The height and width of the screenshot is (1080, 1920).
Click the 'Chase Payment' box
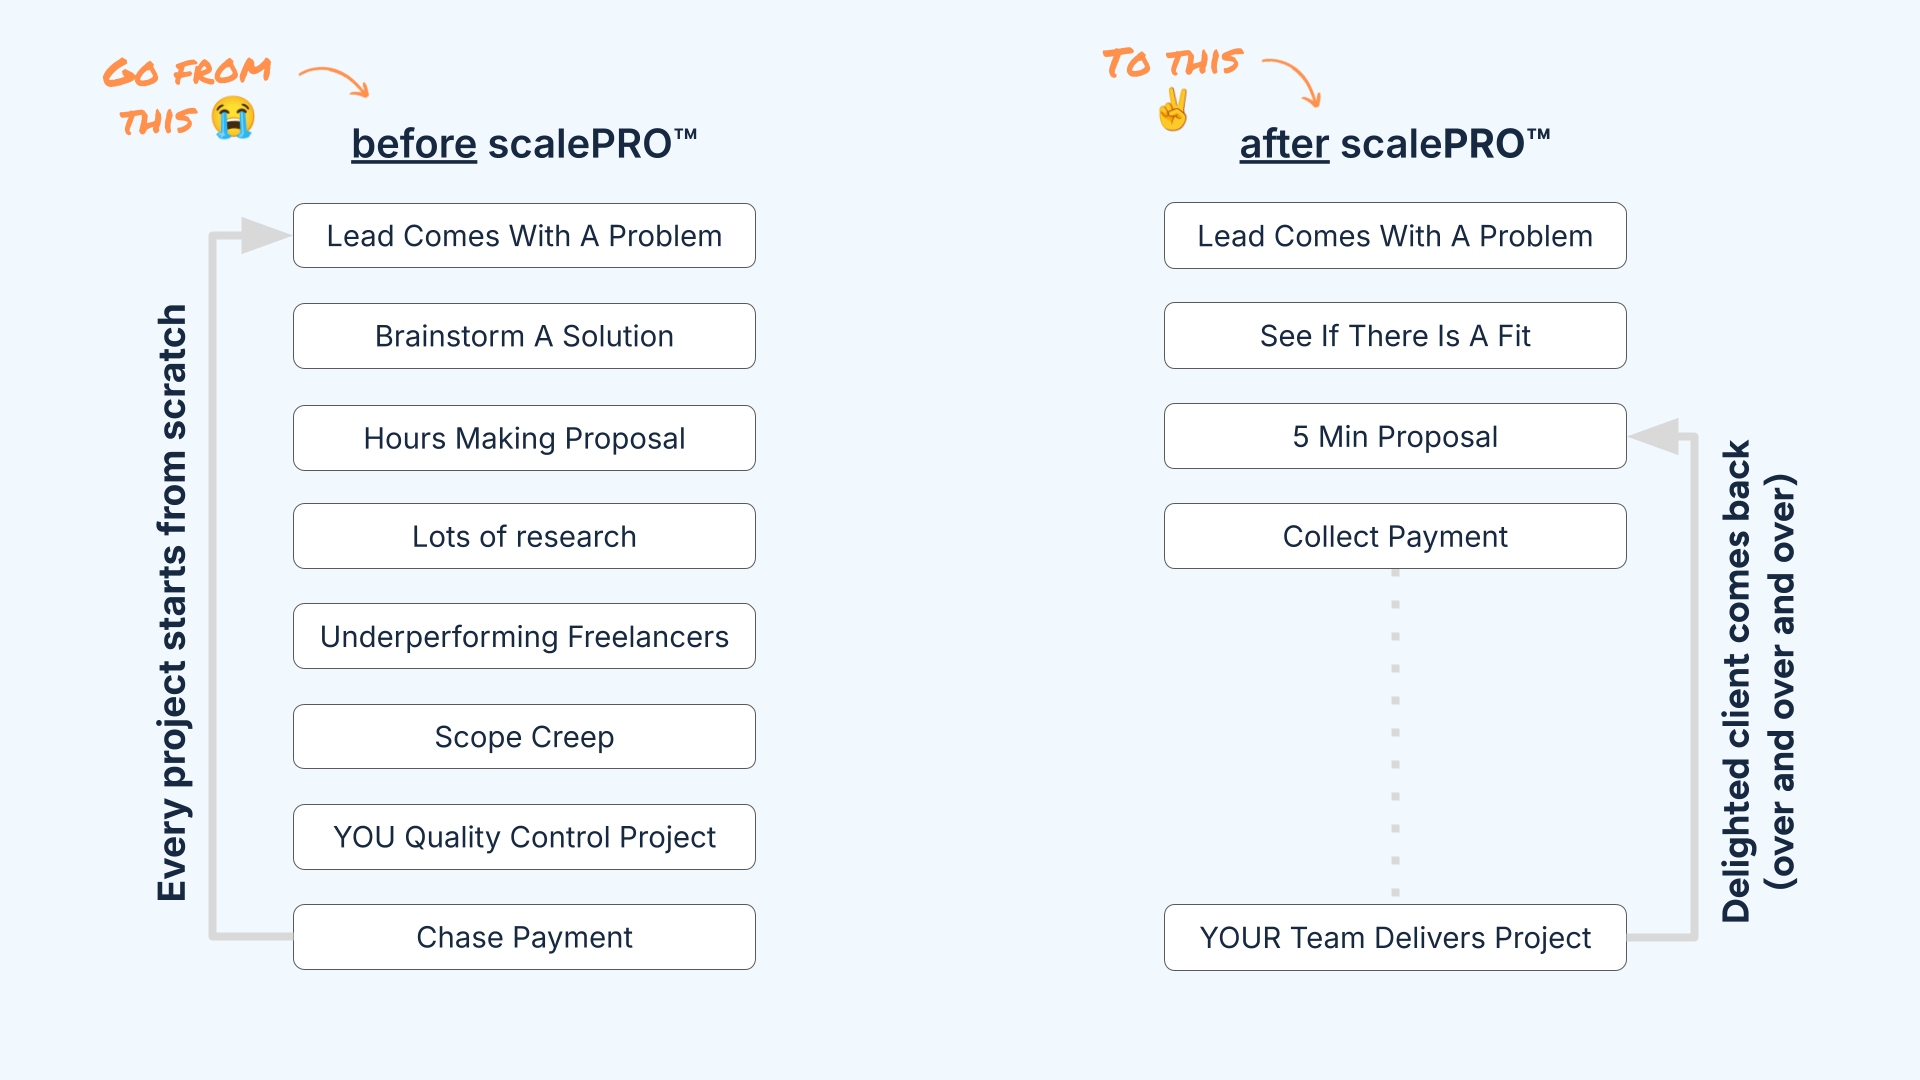(524, 937)
